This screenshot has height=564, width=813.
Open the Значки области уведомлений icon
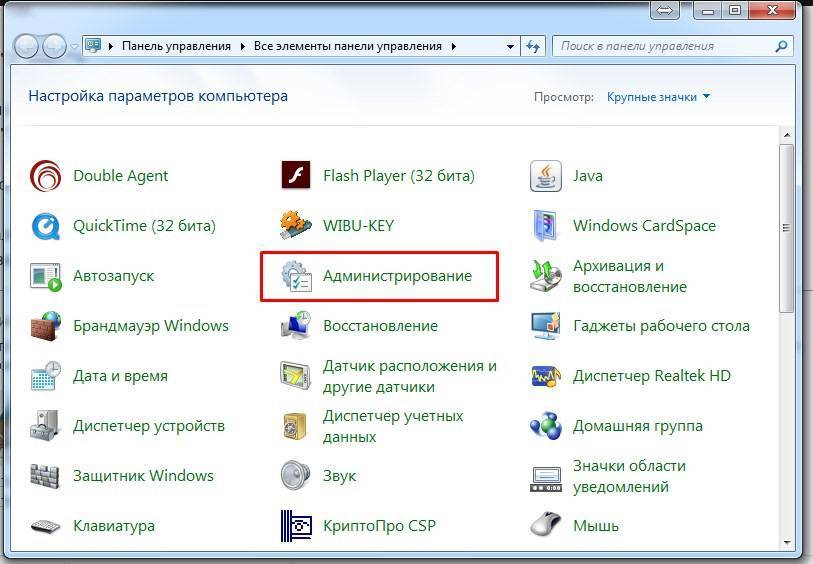click(545, 479)
